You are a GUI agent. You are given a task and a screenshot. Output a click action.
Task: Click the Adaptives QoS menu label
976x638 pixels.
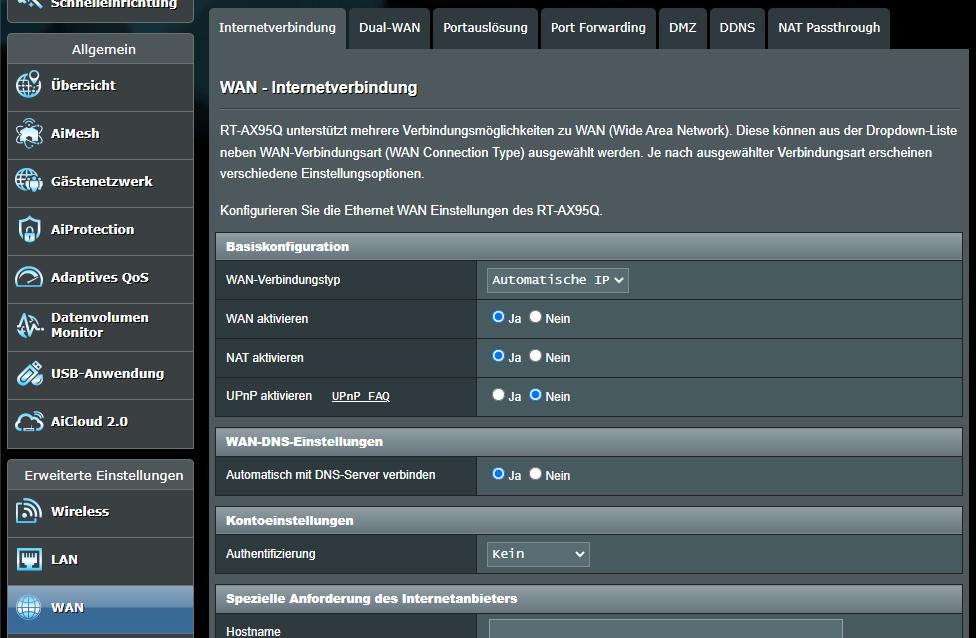100,277
